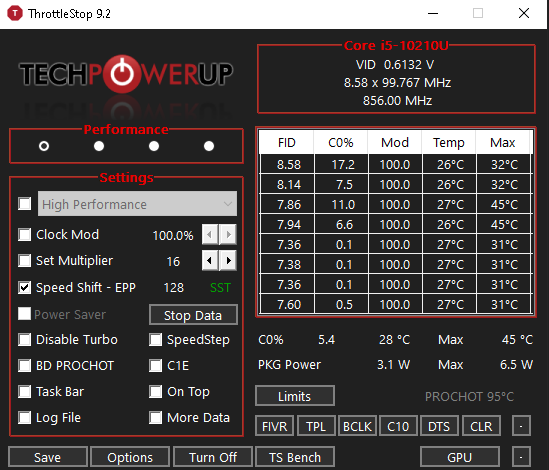Decrease Clock Mod with left arrow
The width and height of the screenshot is (549, 470).
[x=210, y=234]
